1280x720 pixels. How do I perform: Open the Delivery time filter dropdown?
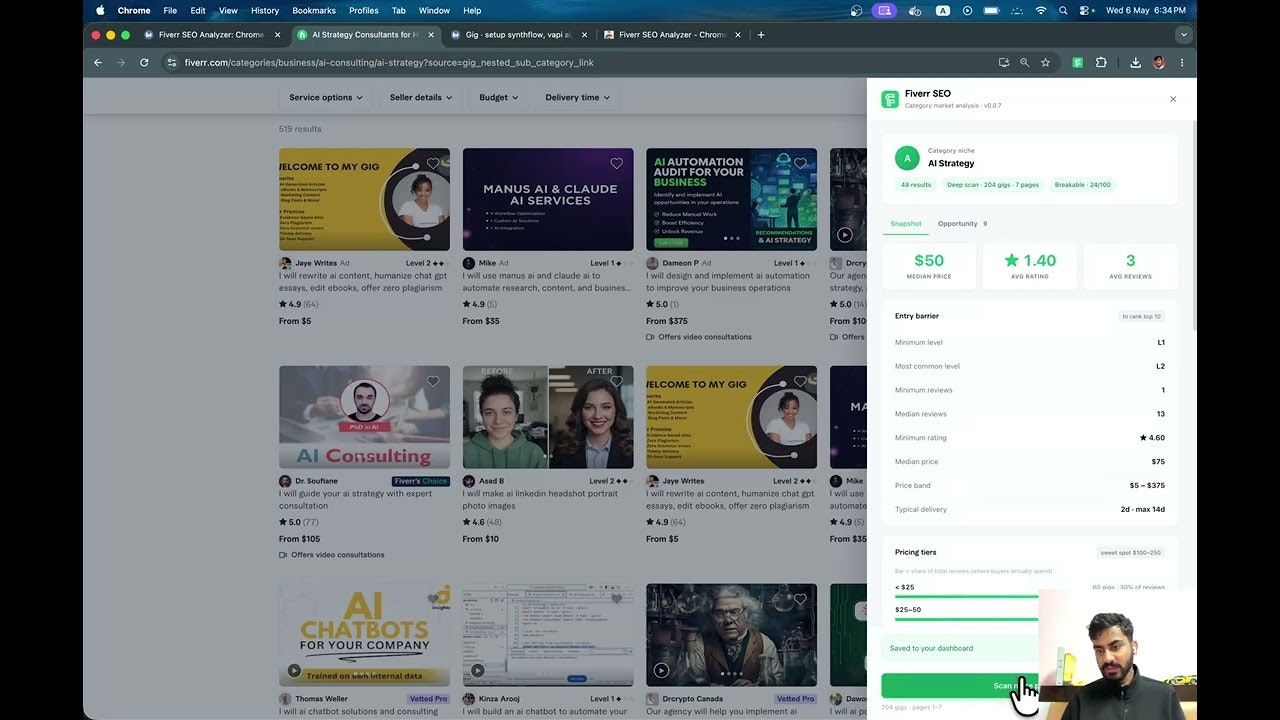pos(577,97)
